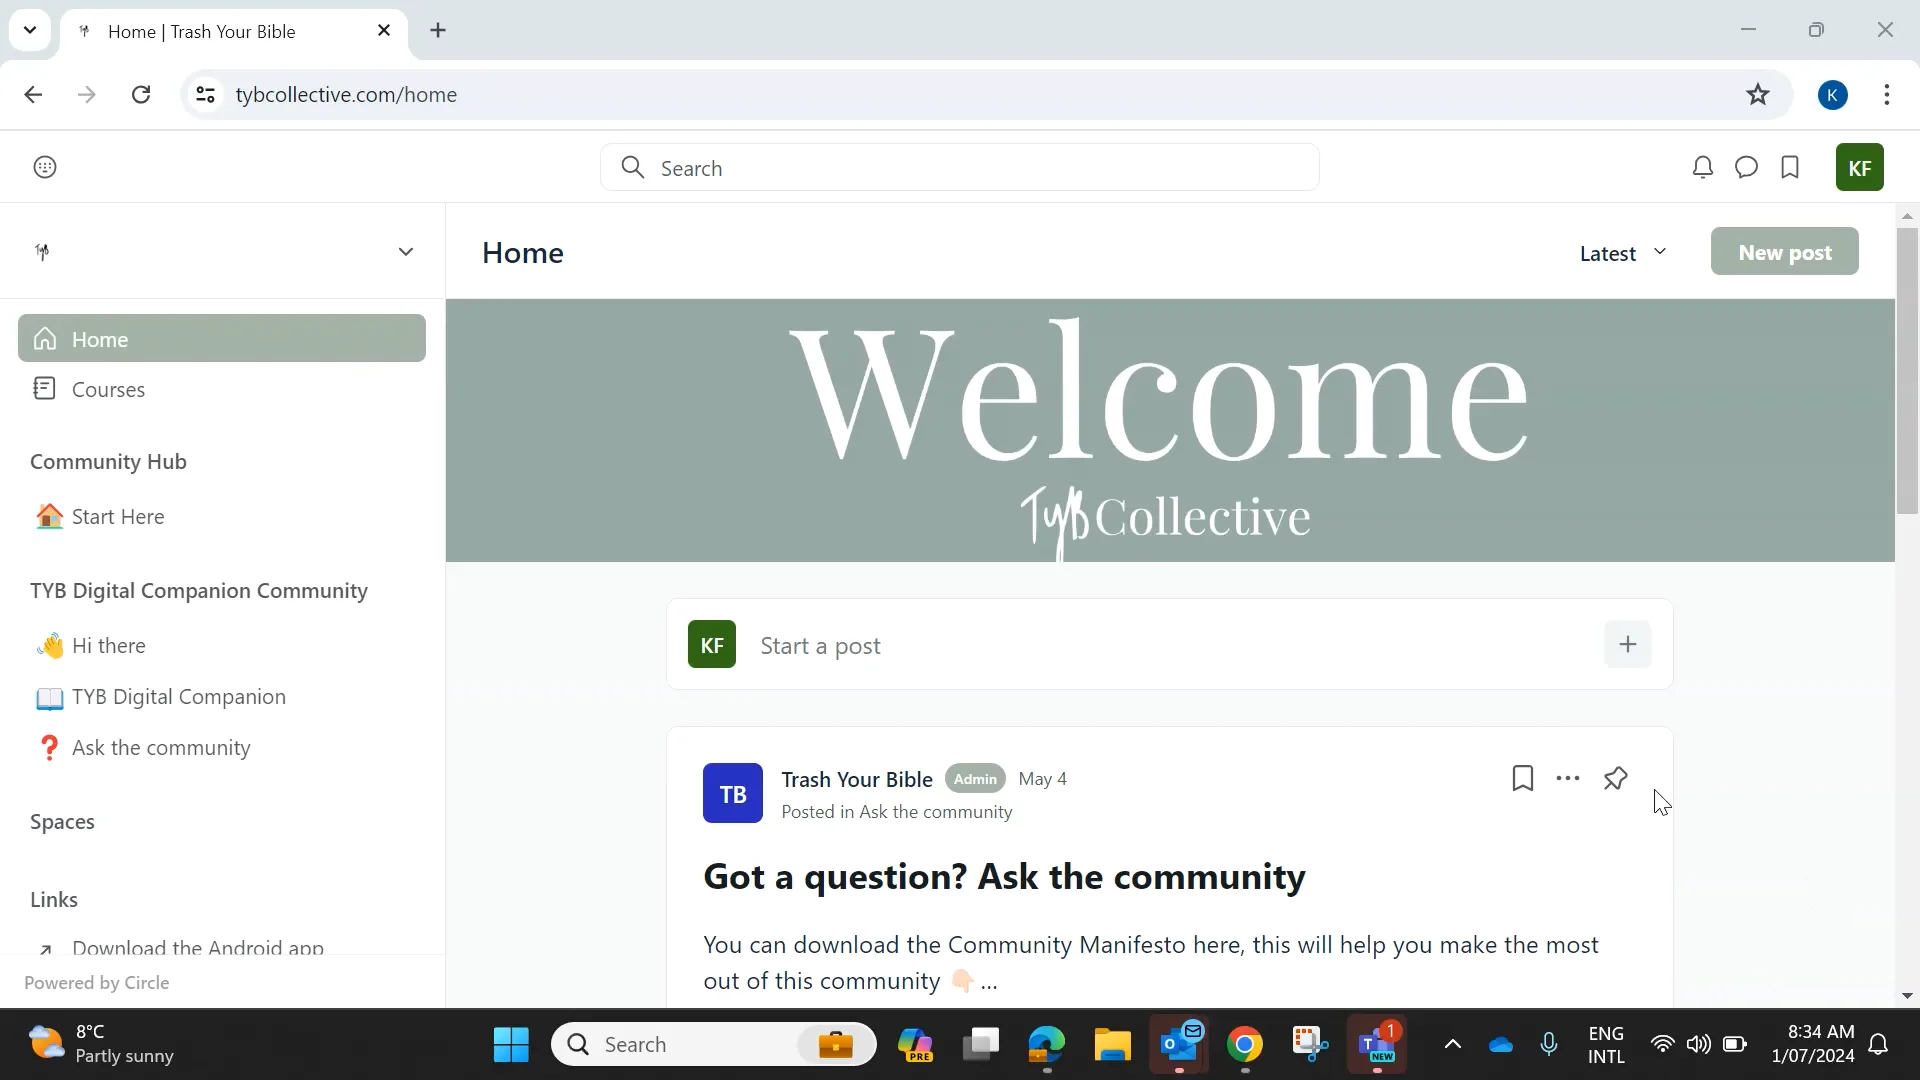Open the notifications bell

pos(1703,167)
